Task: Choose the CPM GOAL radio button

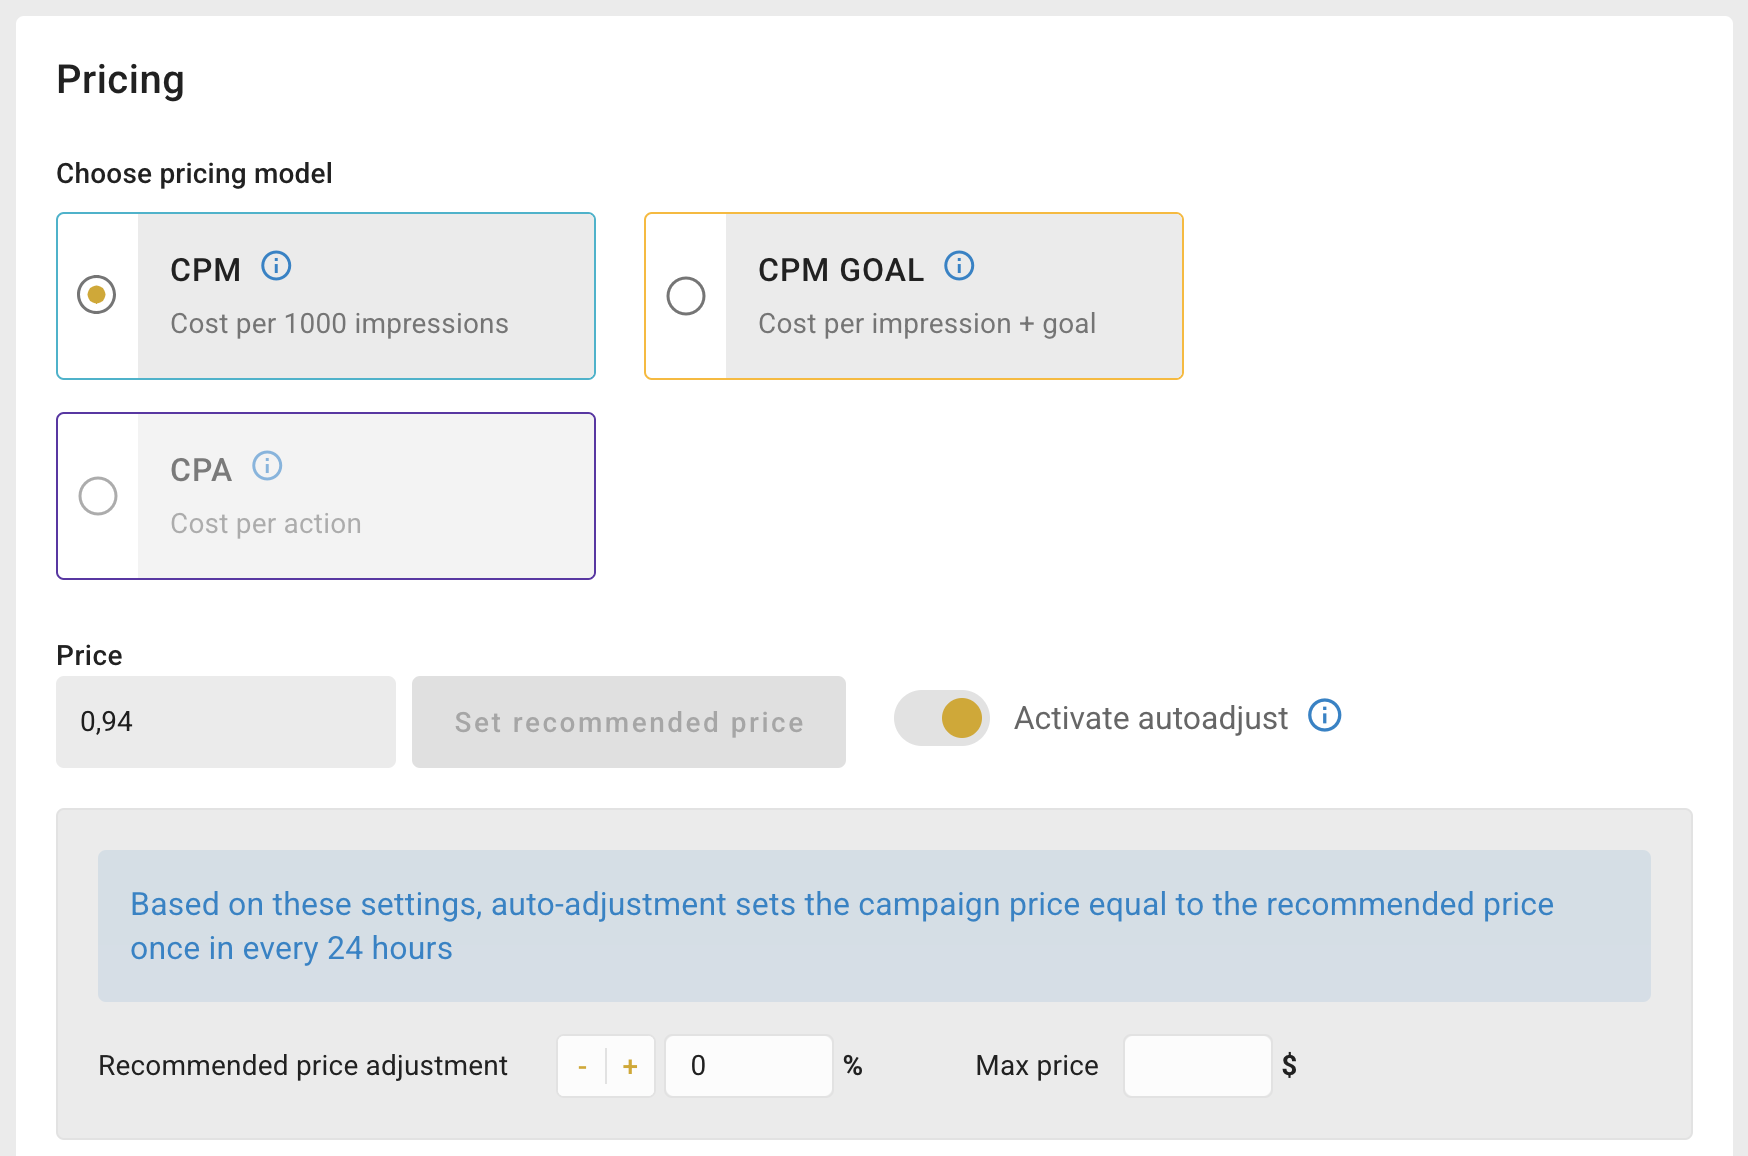Action: coord(686,296)
